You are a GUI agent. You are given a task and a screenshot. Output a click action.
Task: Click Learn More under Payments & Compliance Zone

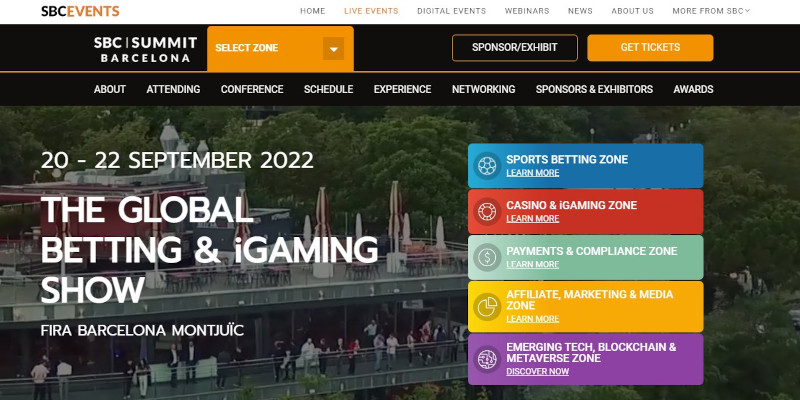click(533, 264)
